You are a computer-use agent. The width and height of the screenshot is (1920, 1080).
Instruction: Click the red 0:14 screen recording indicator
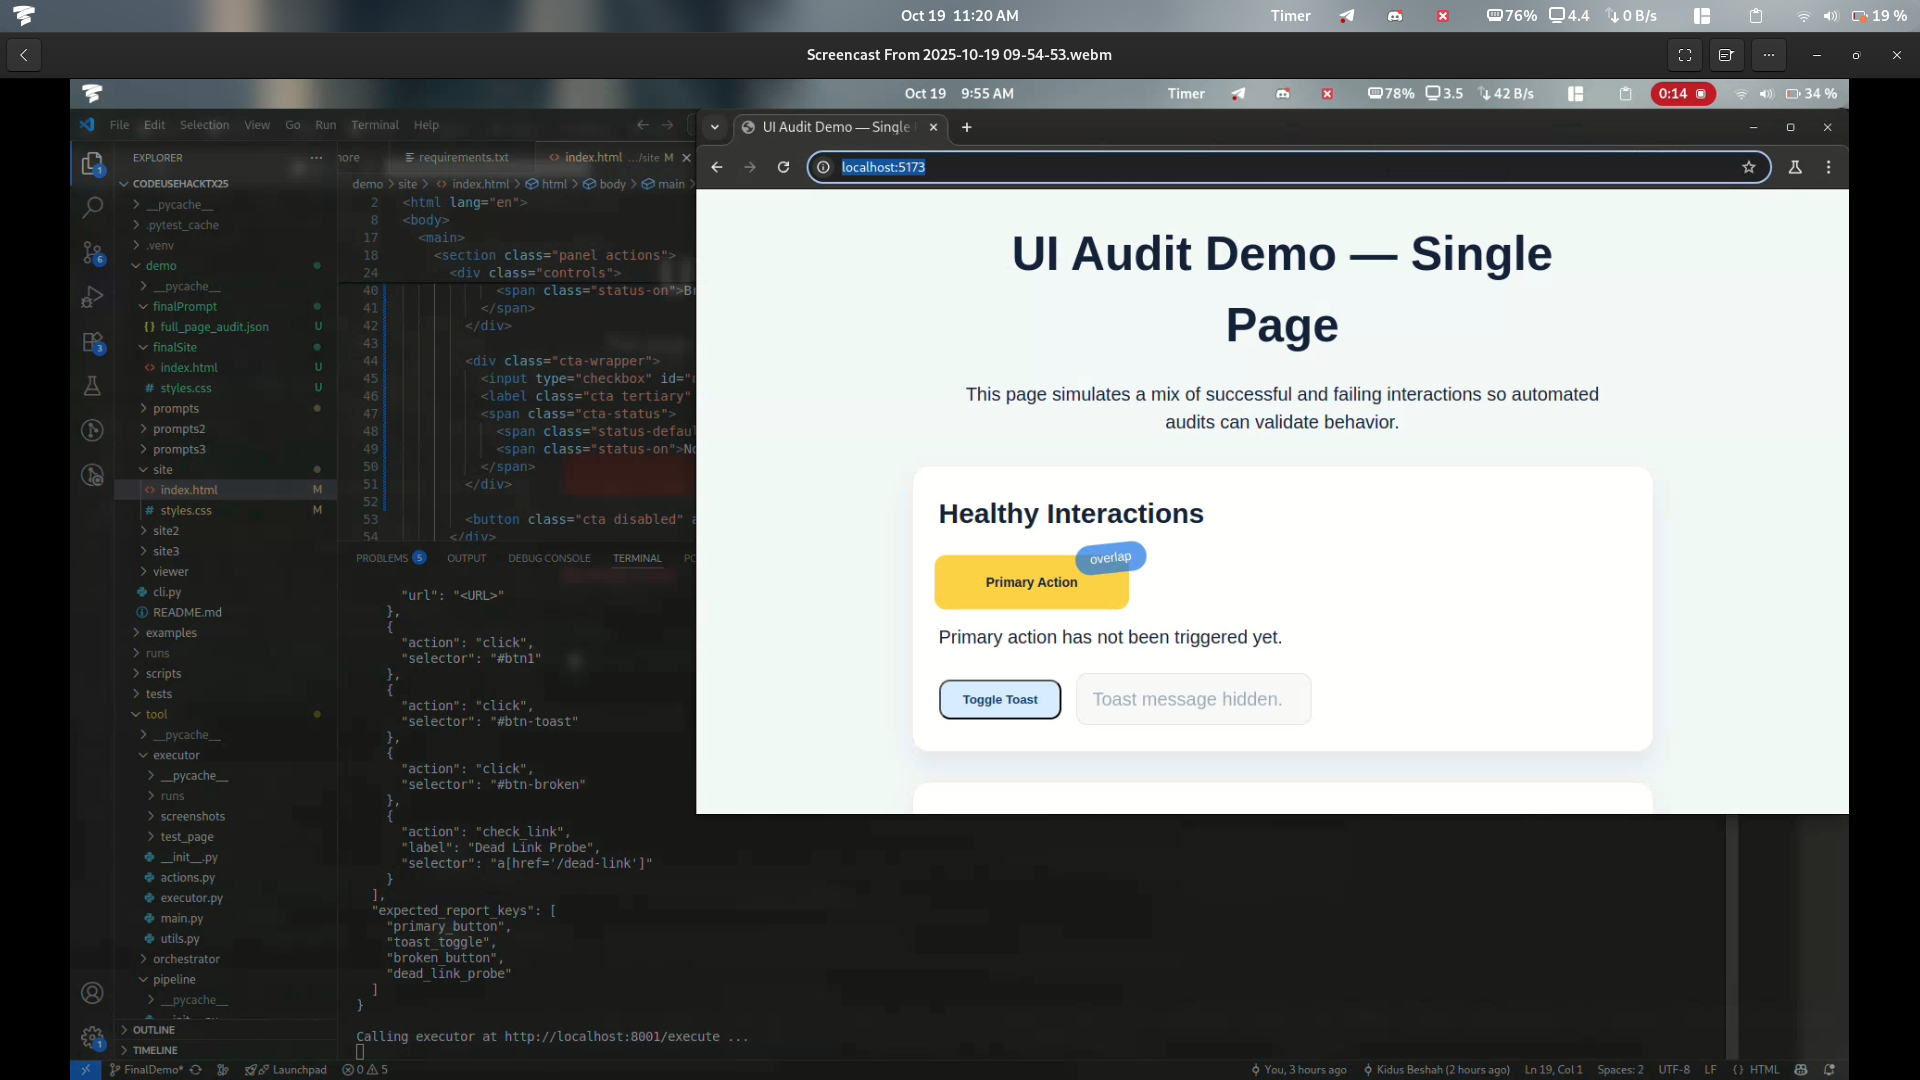click(x=1683, y=94)
